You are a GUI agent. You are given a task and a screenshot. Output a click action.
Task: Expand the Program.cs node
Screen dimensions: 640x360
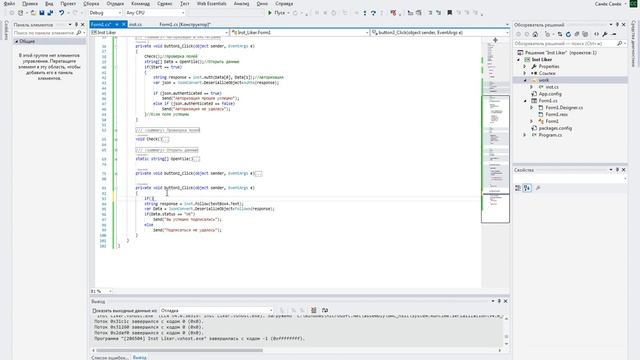(x=525, y=135)
